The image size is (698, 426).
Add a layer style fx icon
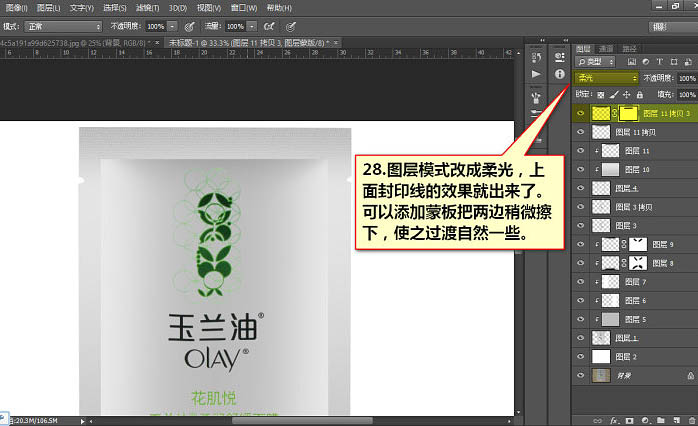pos(614,420)
